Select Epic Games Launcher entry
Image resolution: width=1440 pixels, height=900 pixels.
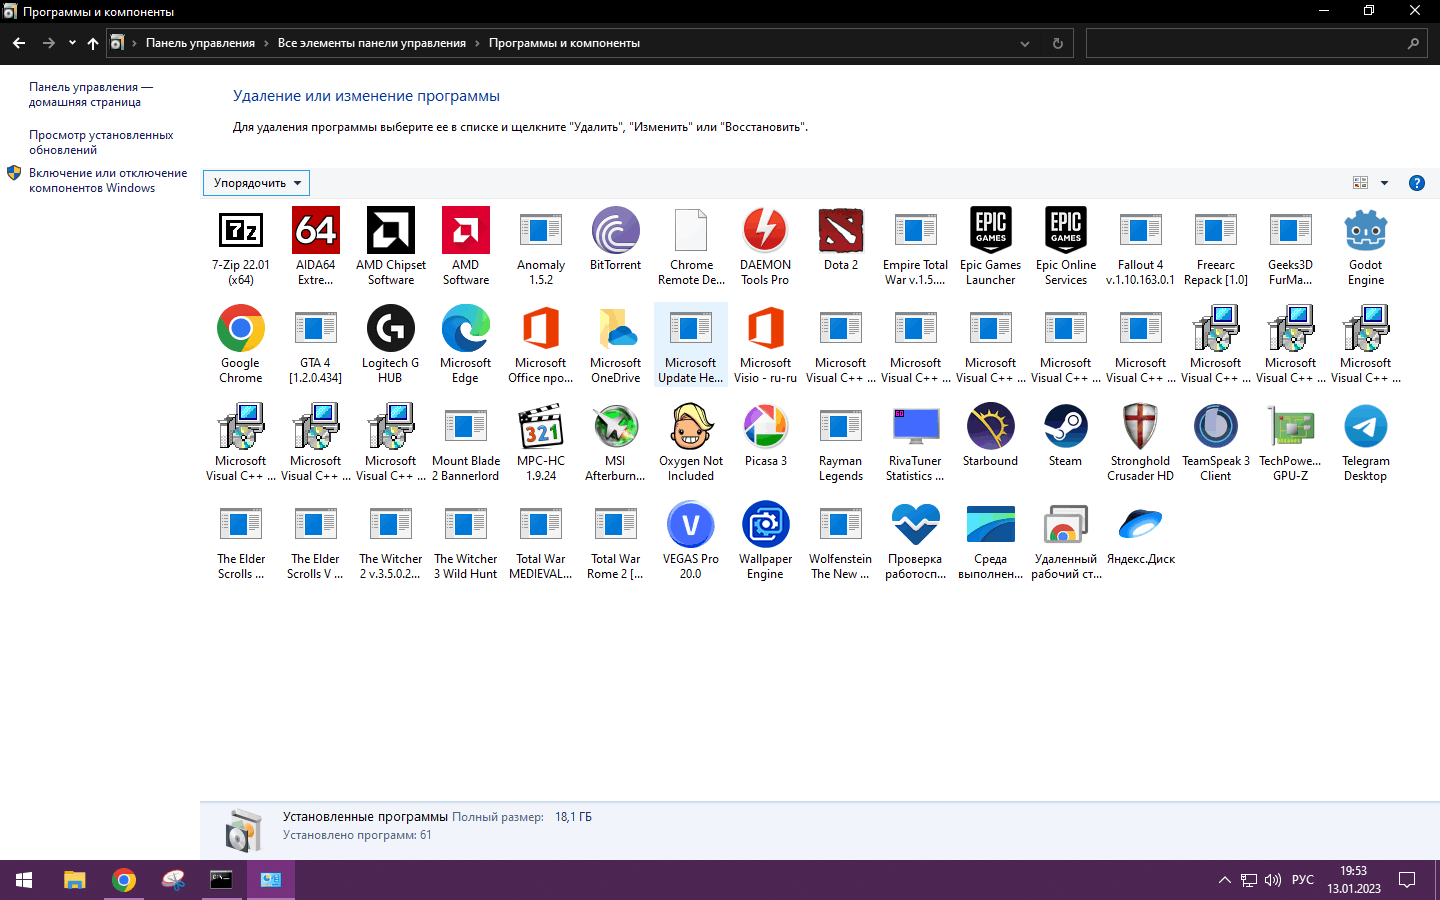pyautogui.click(x=991, y=247)
